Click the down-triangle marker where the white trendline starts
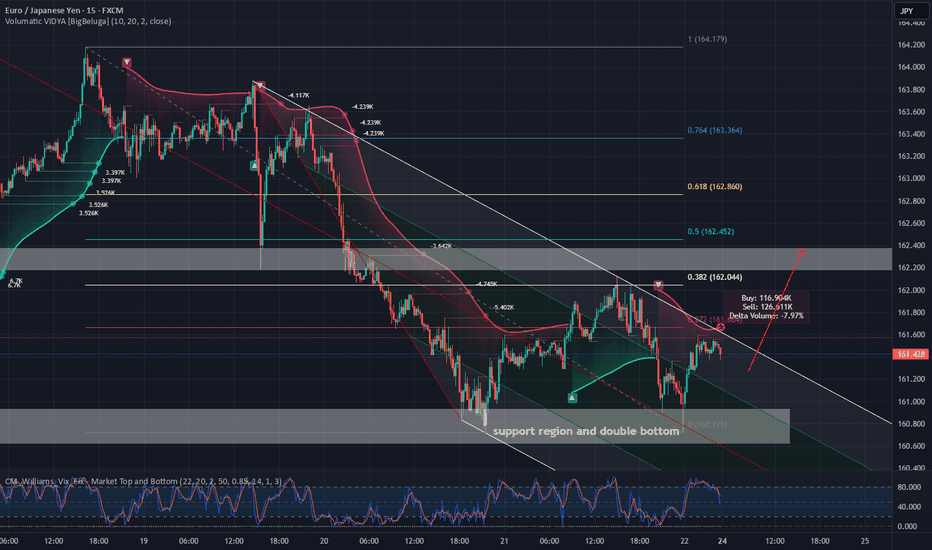 click(260, 86)
